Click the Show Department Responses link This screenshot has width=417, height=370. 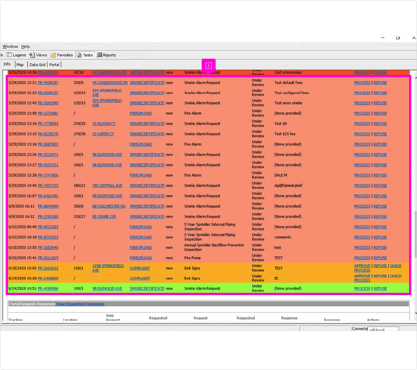pos(80,304)
